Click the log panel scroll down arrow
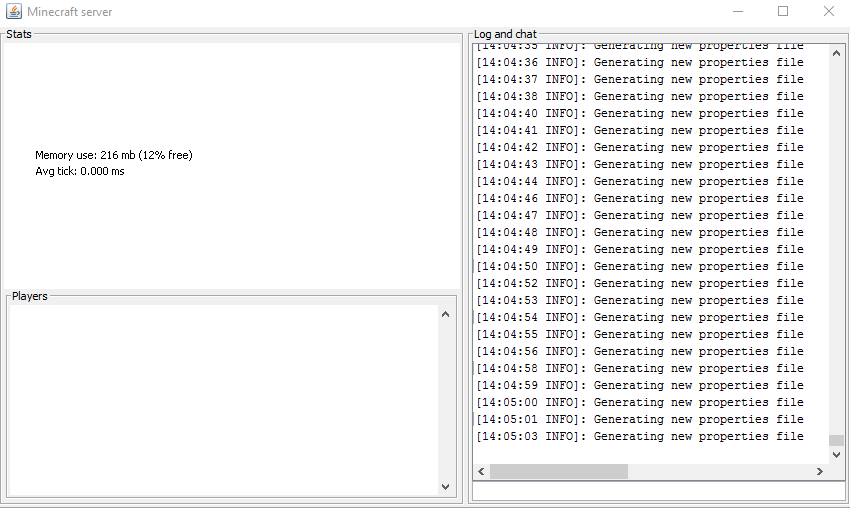This screenshot has width=850, height=508. click(836, 455)
